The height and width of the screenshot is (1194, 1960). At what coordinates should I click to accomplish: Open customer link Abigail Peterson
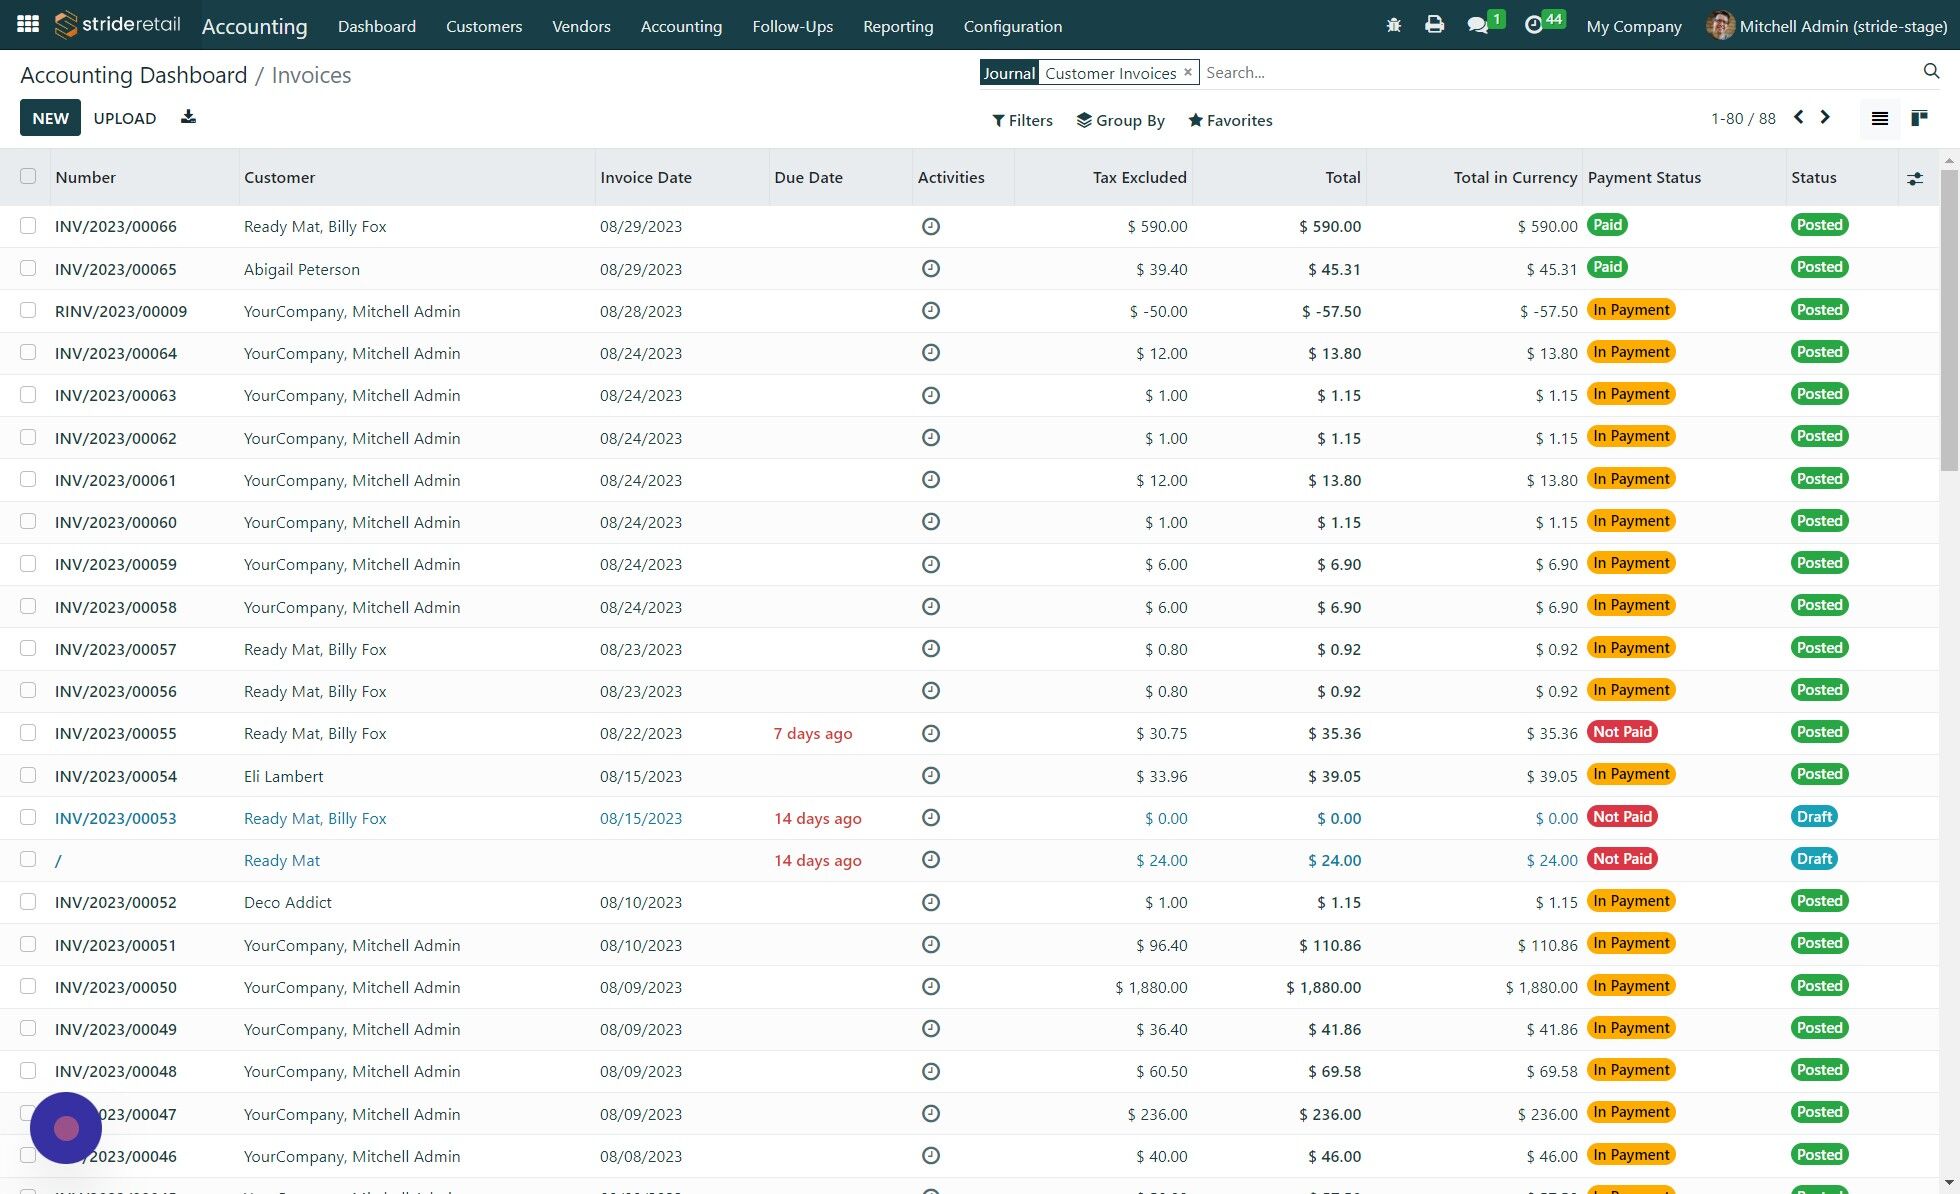click(301, 268)
